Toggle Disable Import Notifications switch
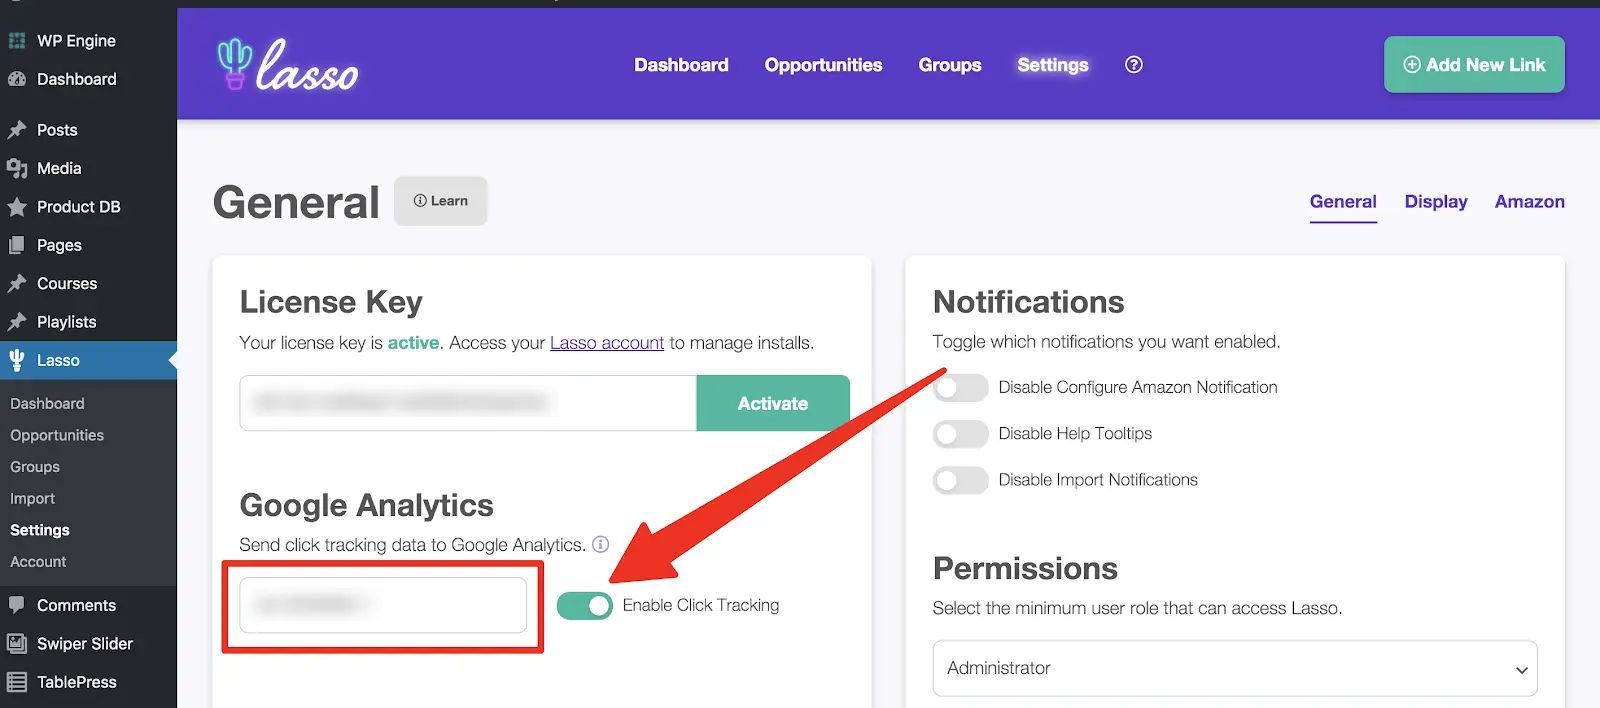 [961, 480]
